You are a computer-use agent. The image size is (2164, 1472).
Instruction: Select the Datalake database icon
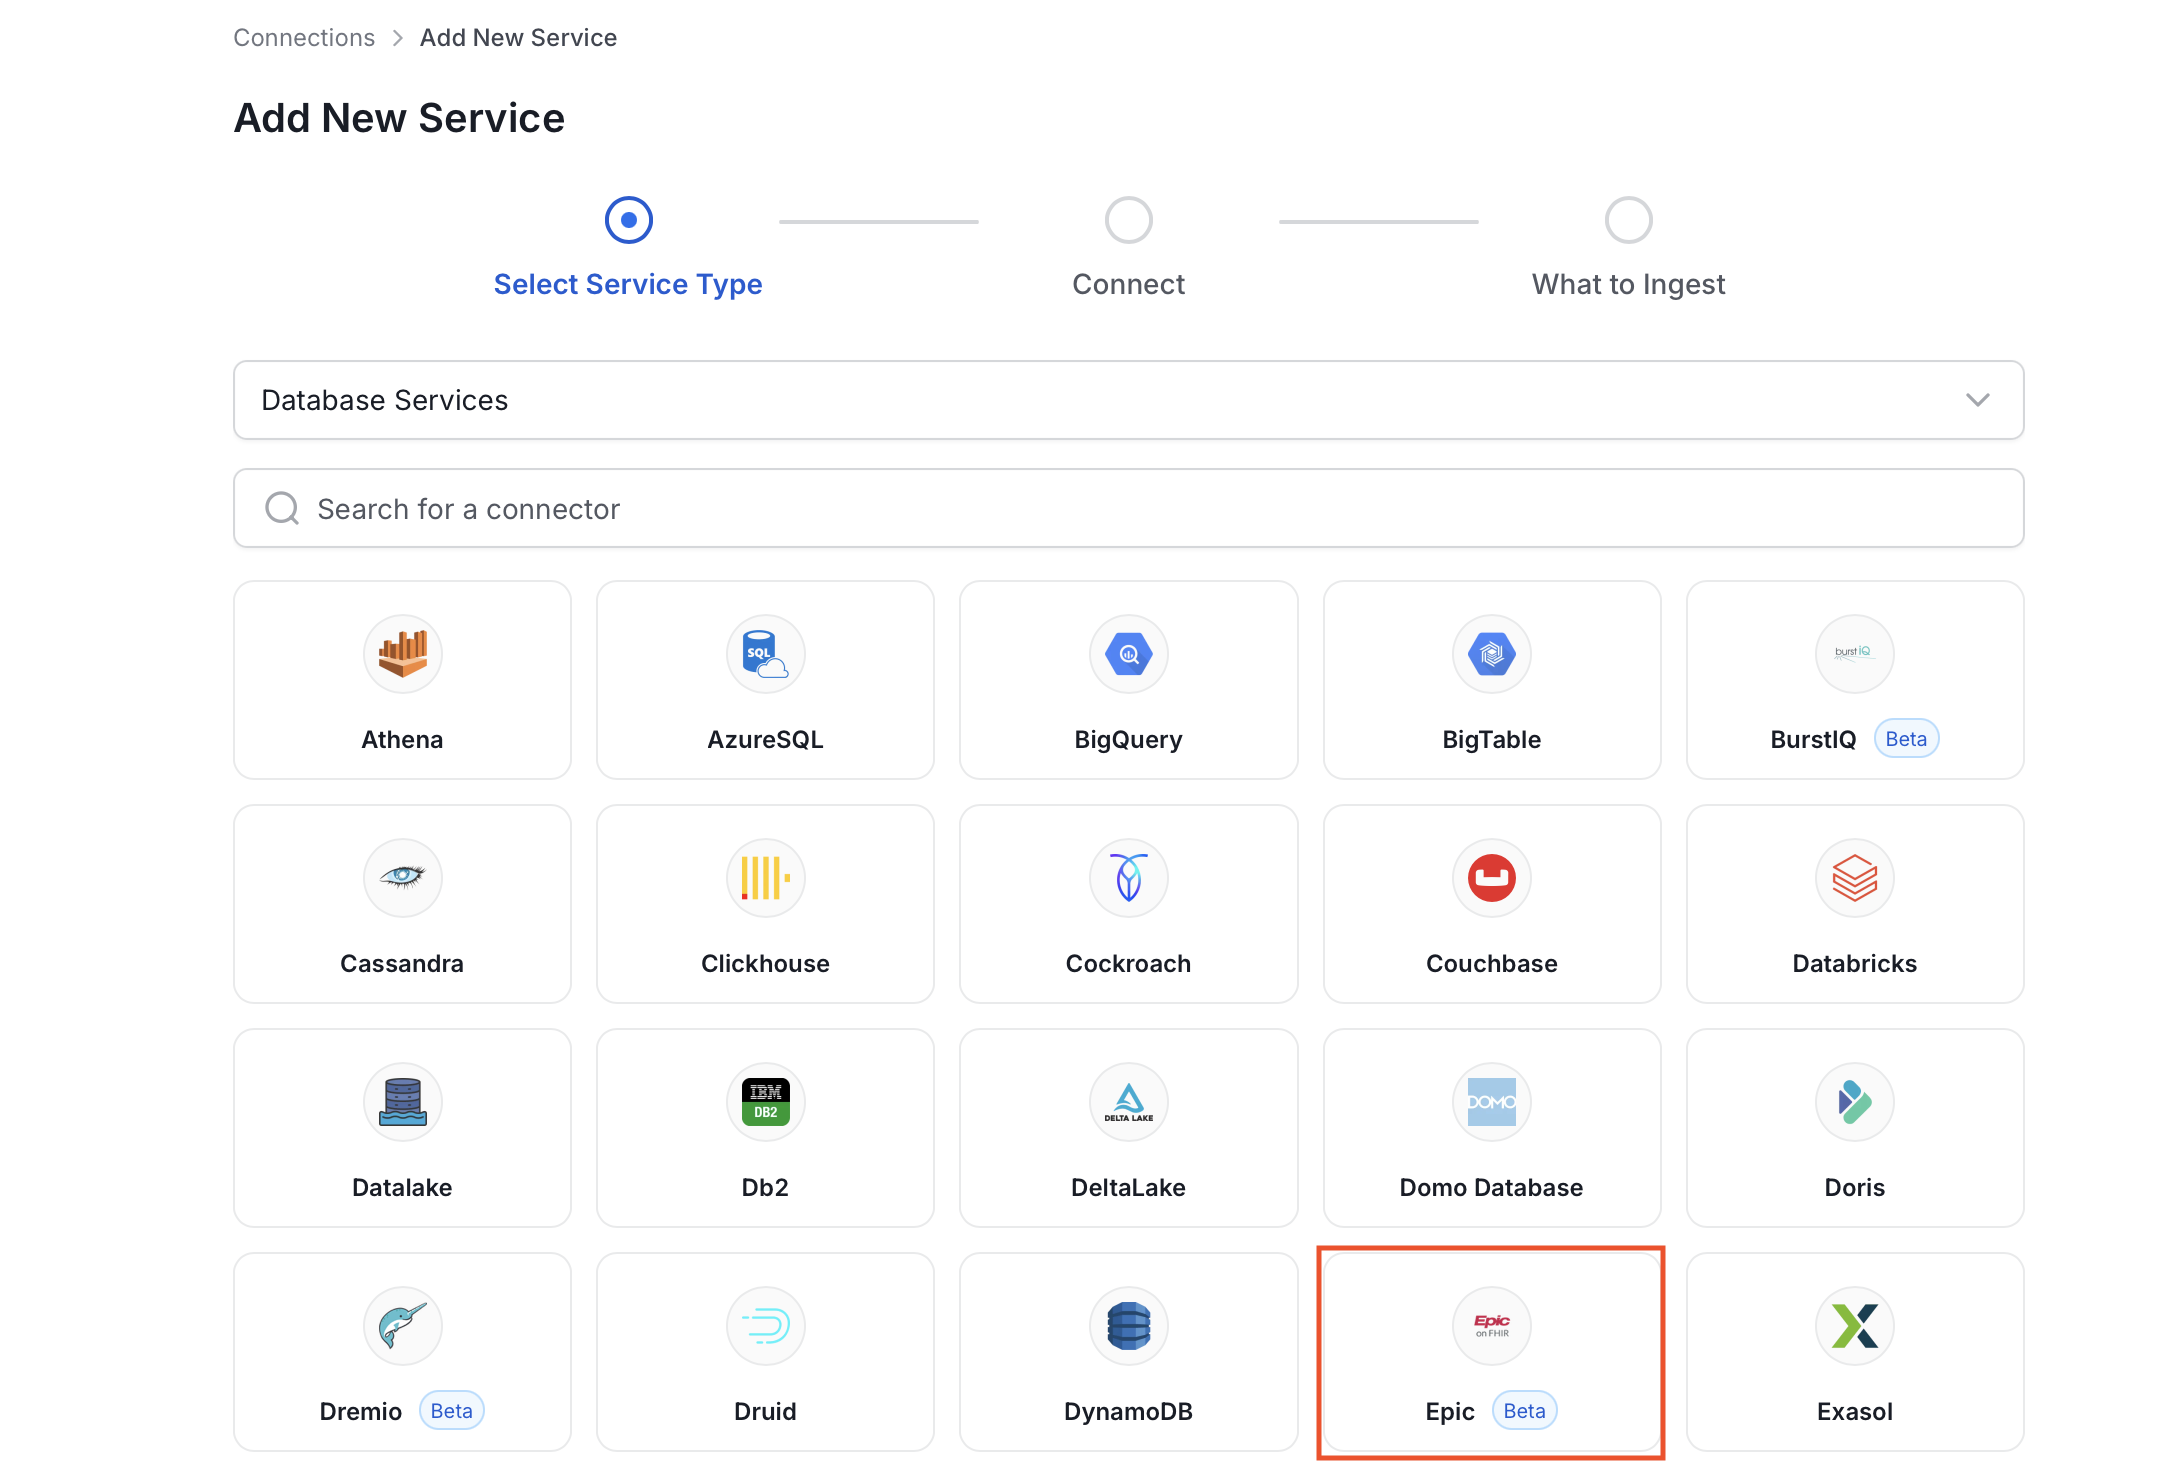[x=402, y=1102]
